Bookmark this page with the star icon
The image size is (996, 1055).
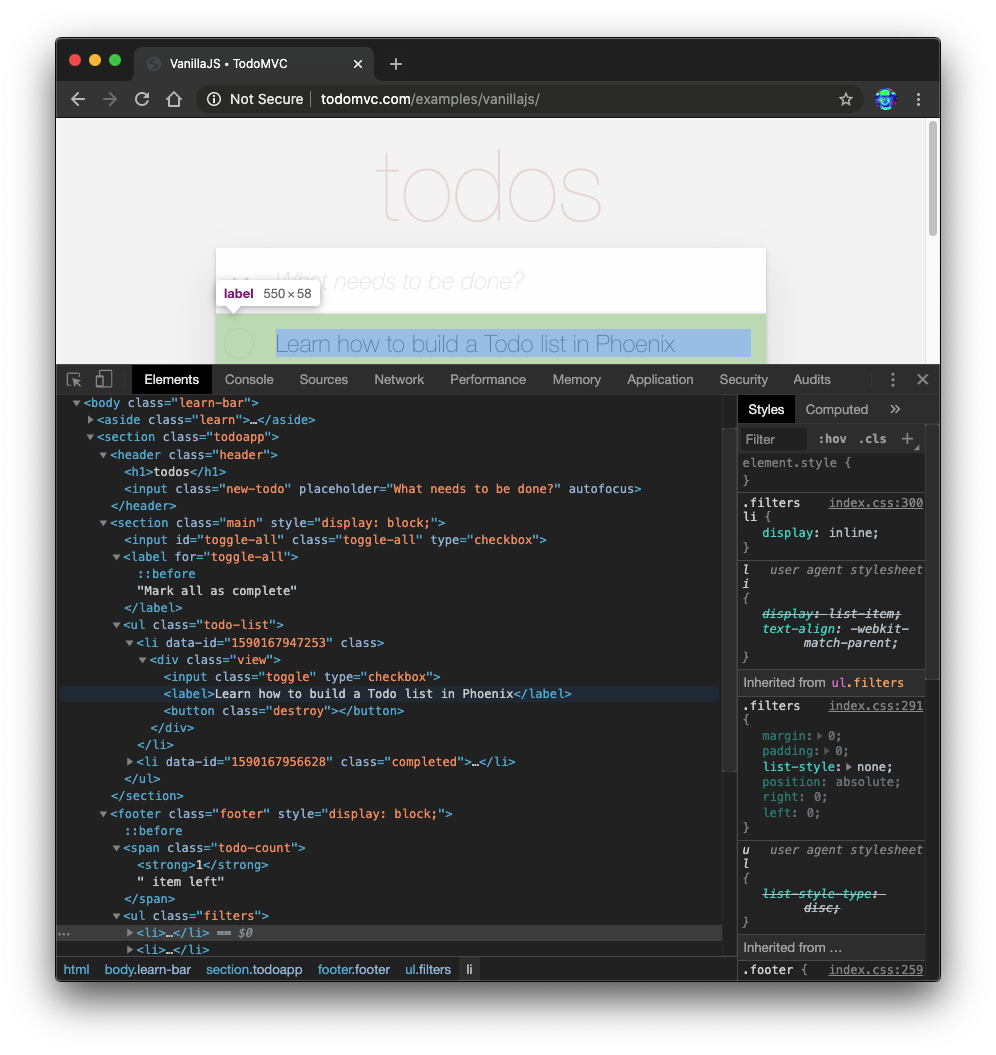[x=846, y=99]
